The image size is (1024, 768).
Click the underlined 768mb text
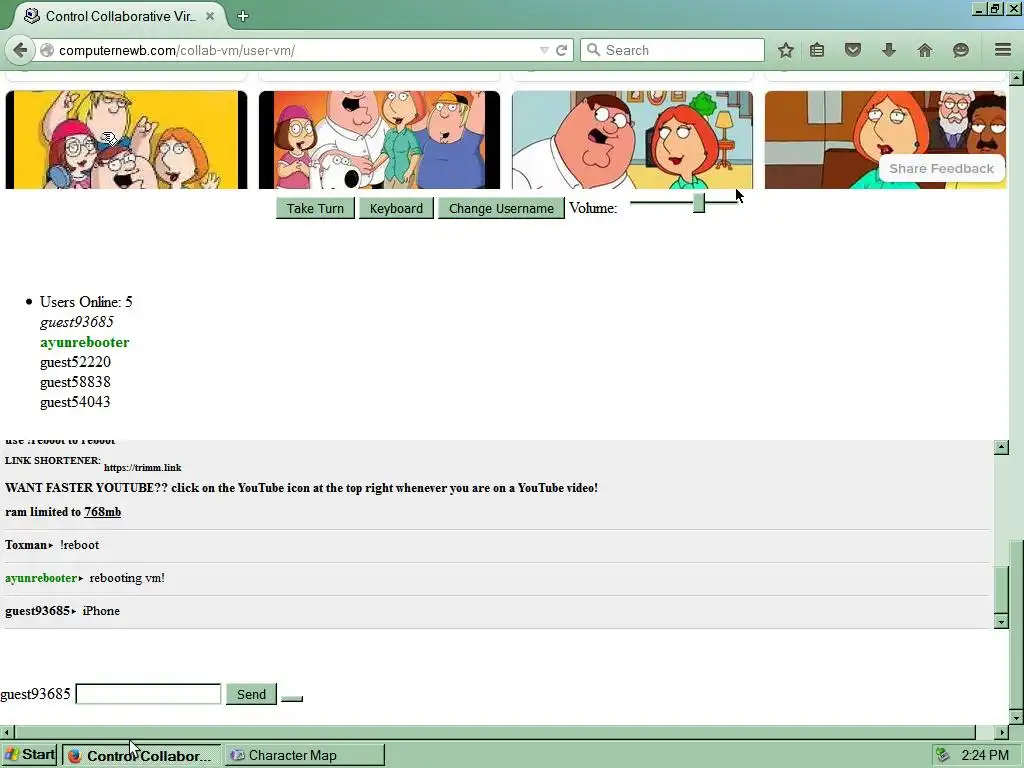click(103, 512)
